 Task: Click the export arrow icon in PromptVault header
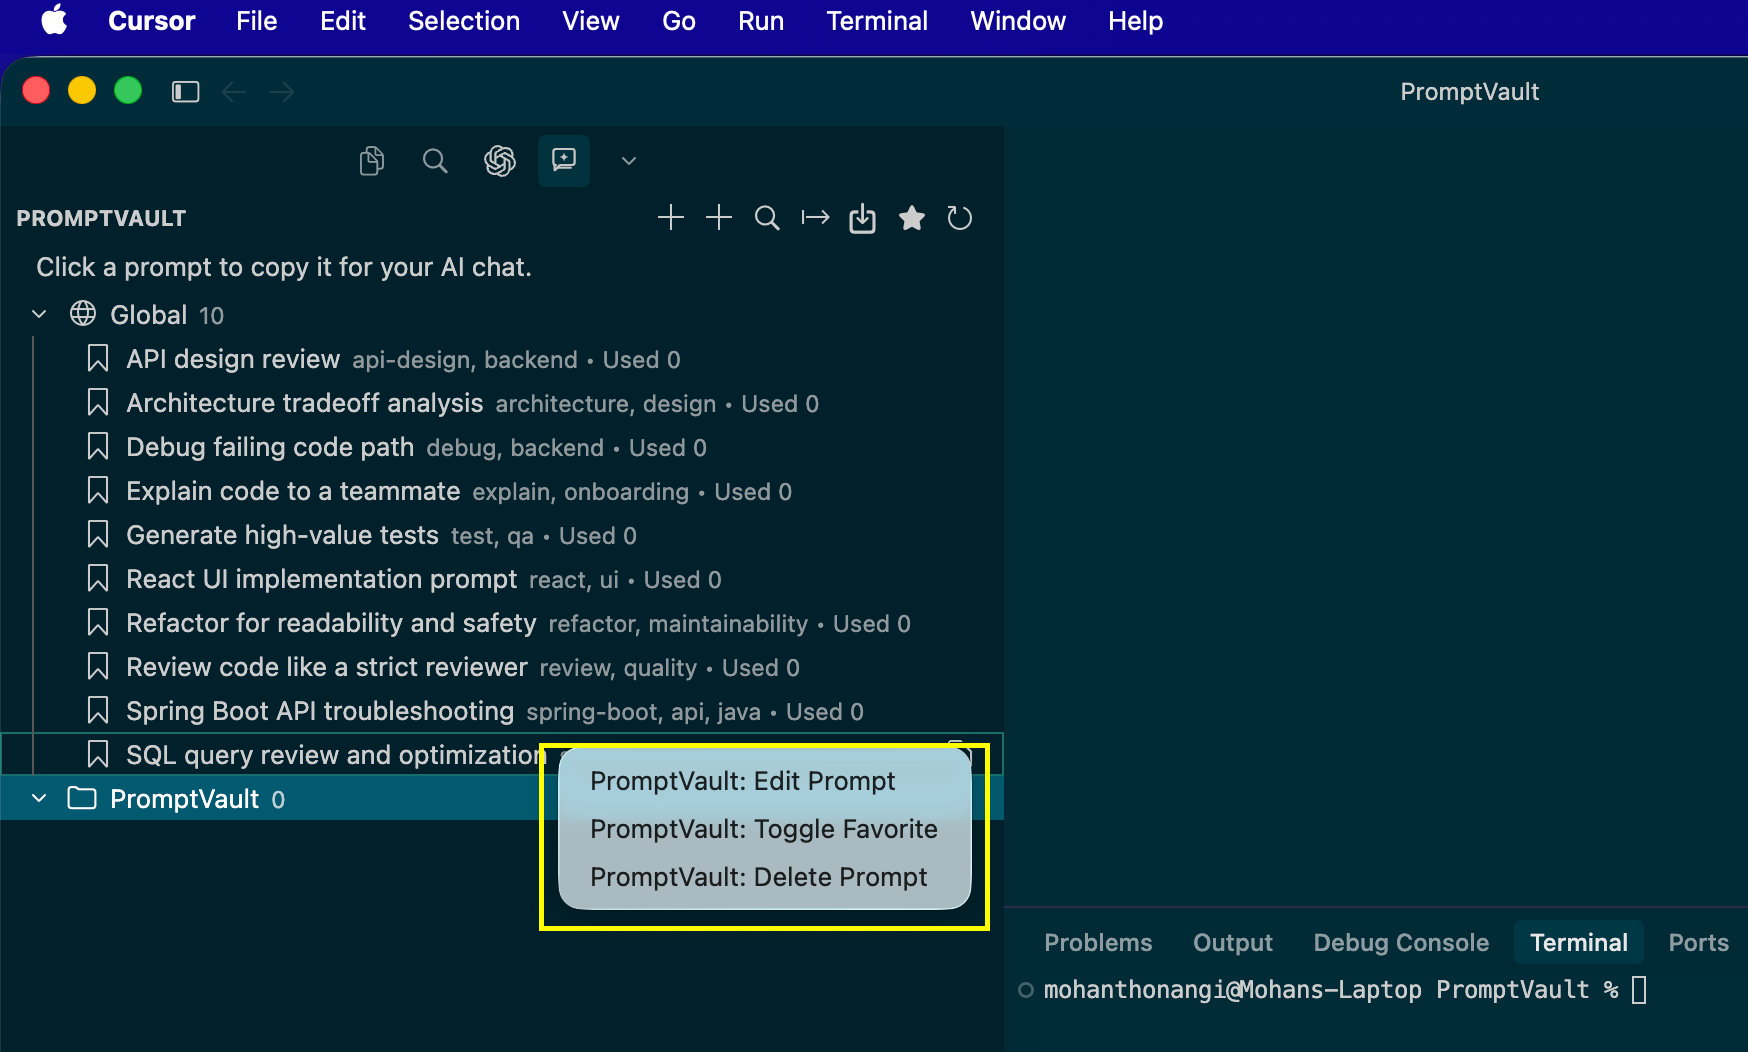pos(815,218)
